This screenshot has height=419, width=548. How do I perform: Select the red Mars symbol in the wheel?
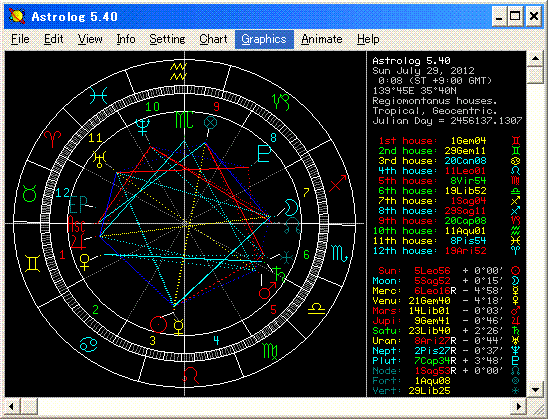point(267,291)
